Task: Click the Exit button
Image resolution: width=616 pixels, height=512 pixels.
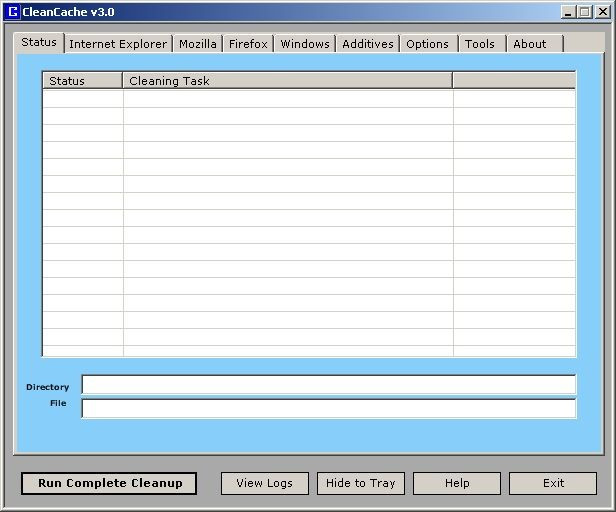Action: click(553, 483)
